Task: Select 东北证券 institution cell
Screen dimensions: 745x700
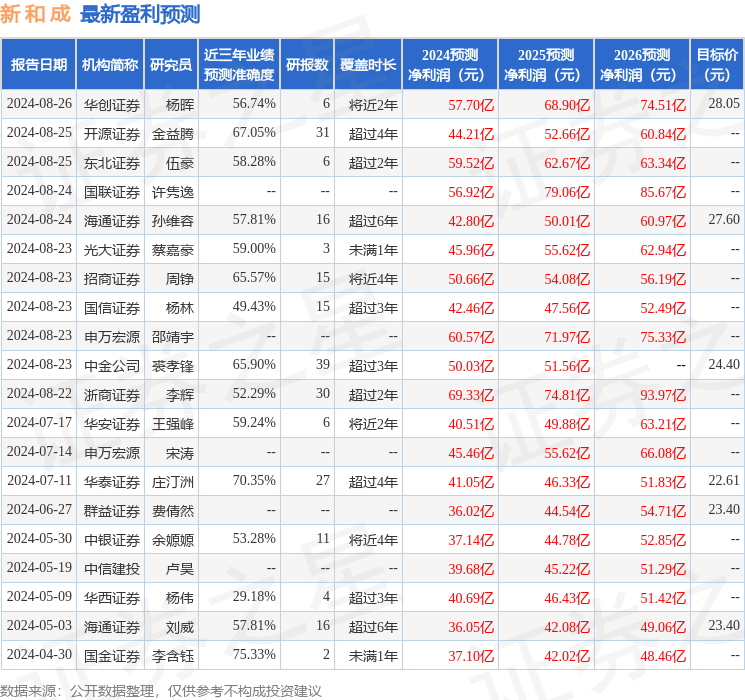Action: 112,163
